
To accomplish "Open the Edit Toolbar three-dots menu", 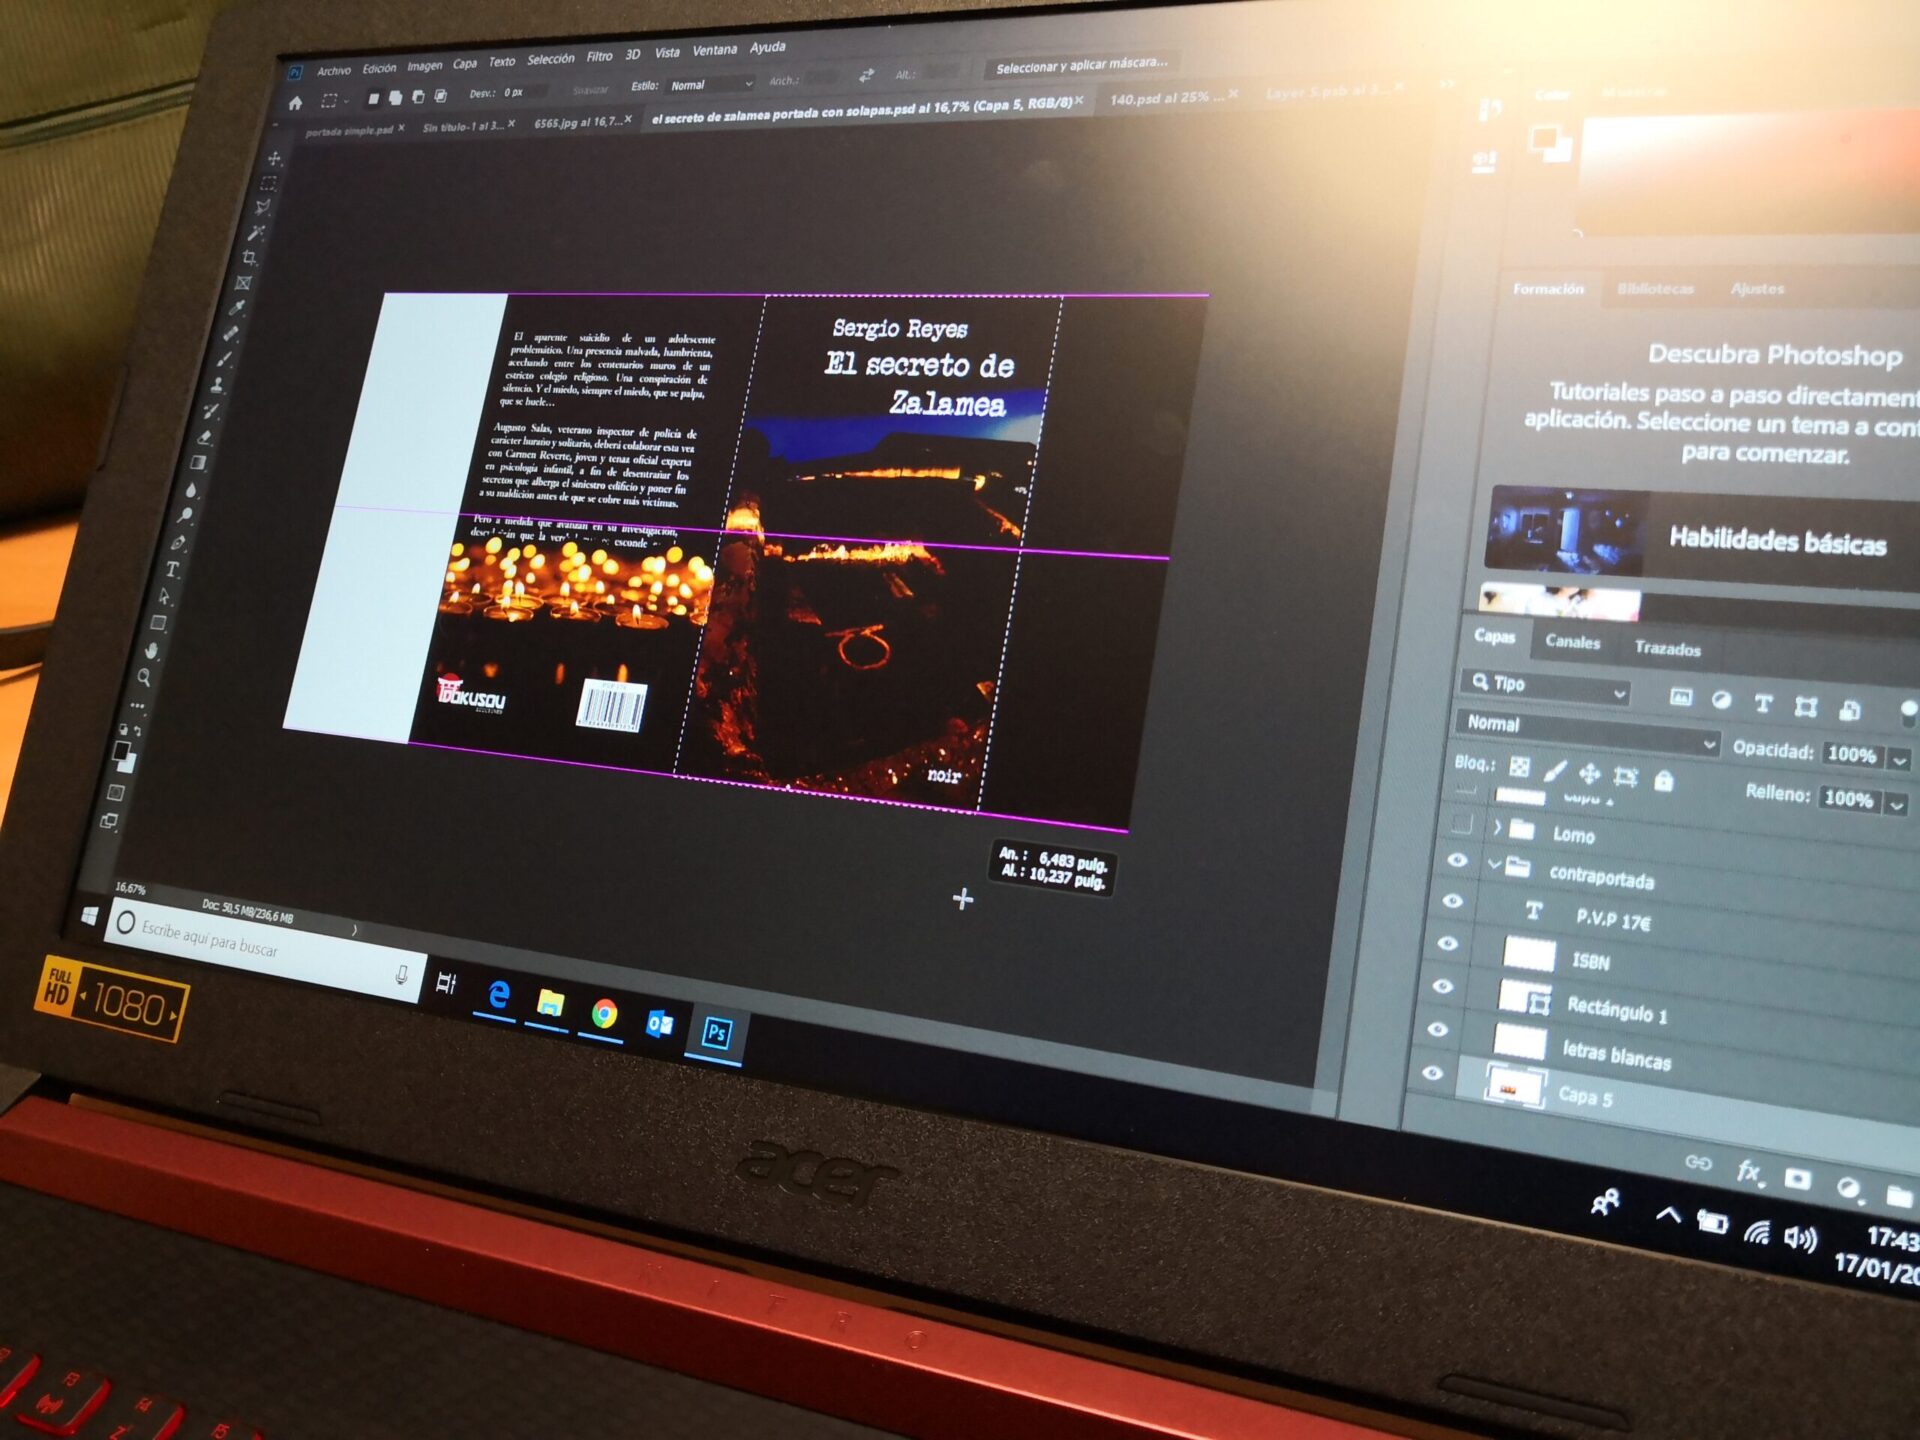I will [138, 706].
